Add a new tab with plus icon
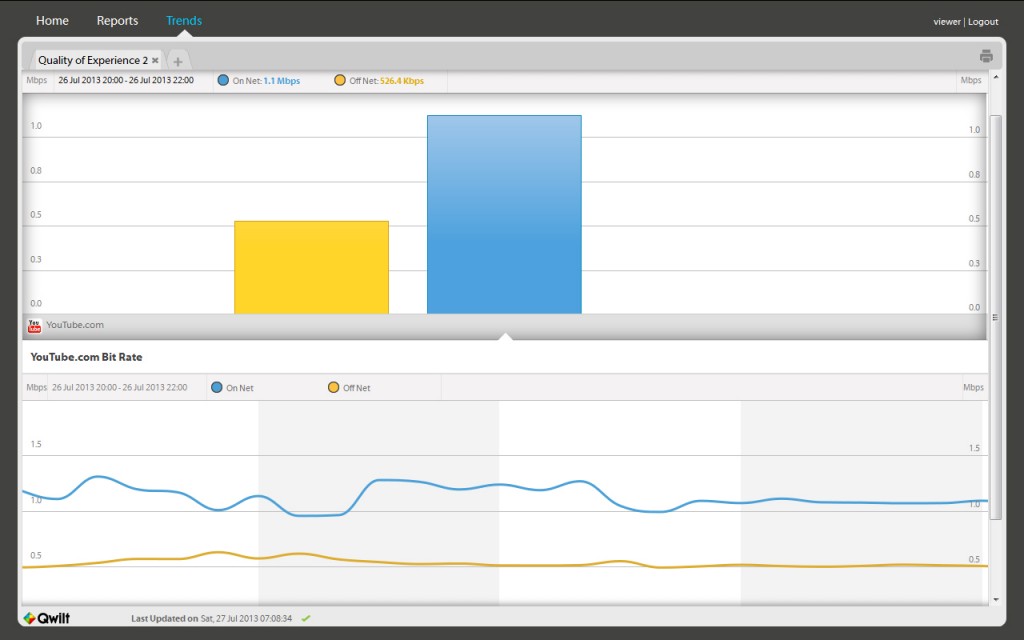 [x=178, y=61]
